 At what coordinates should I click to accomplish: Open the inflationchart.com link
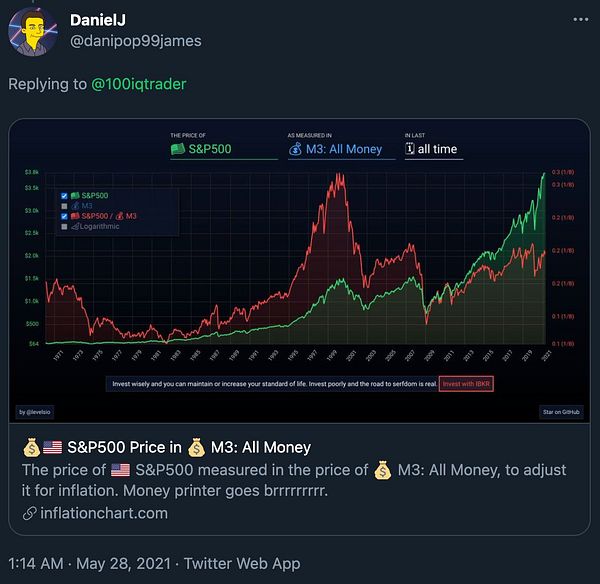coord(104,513)
